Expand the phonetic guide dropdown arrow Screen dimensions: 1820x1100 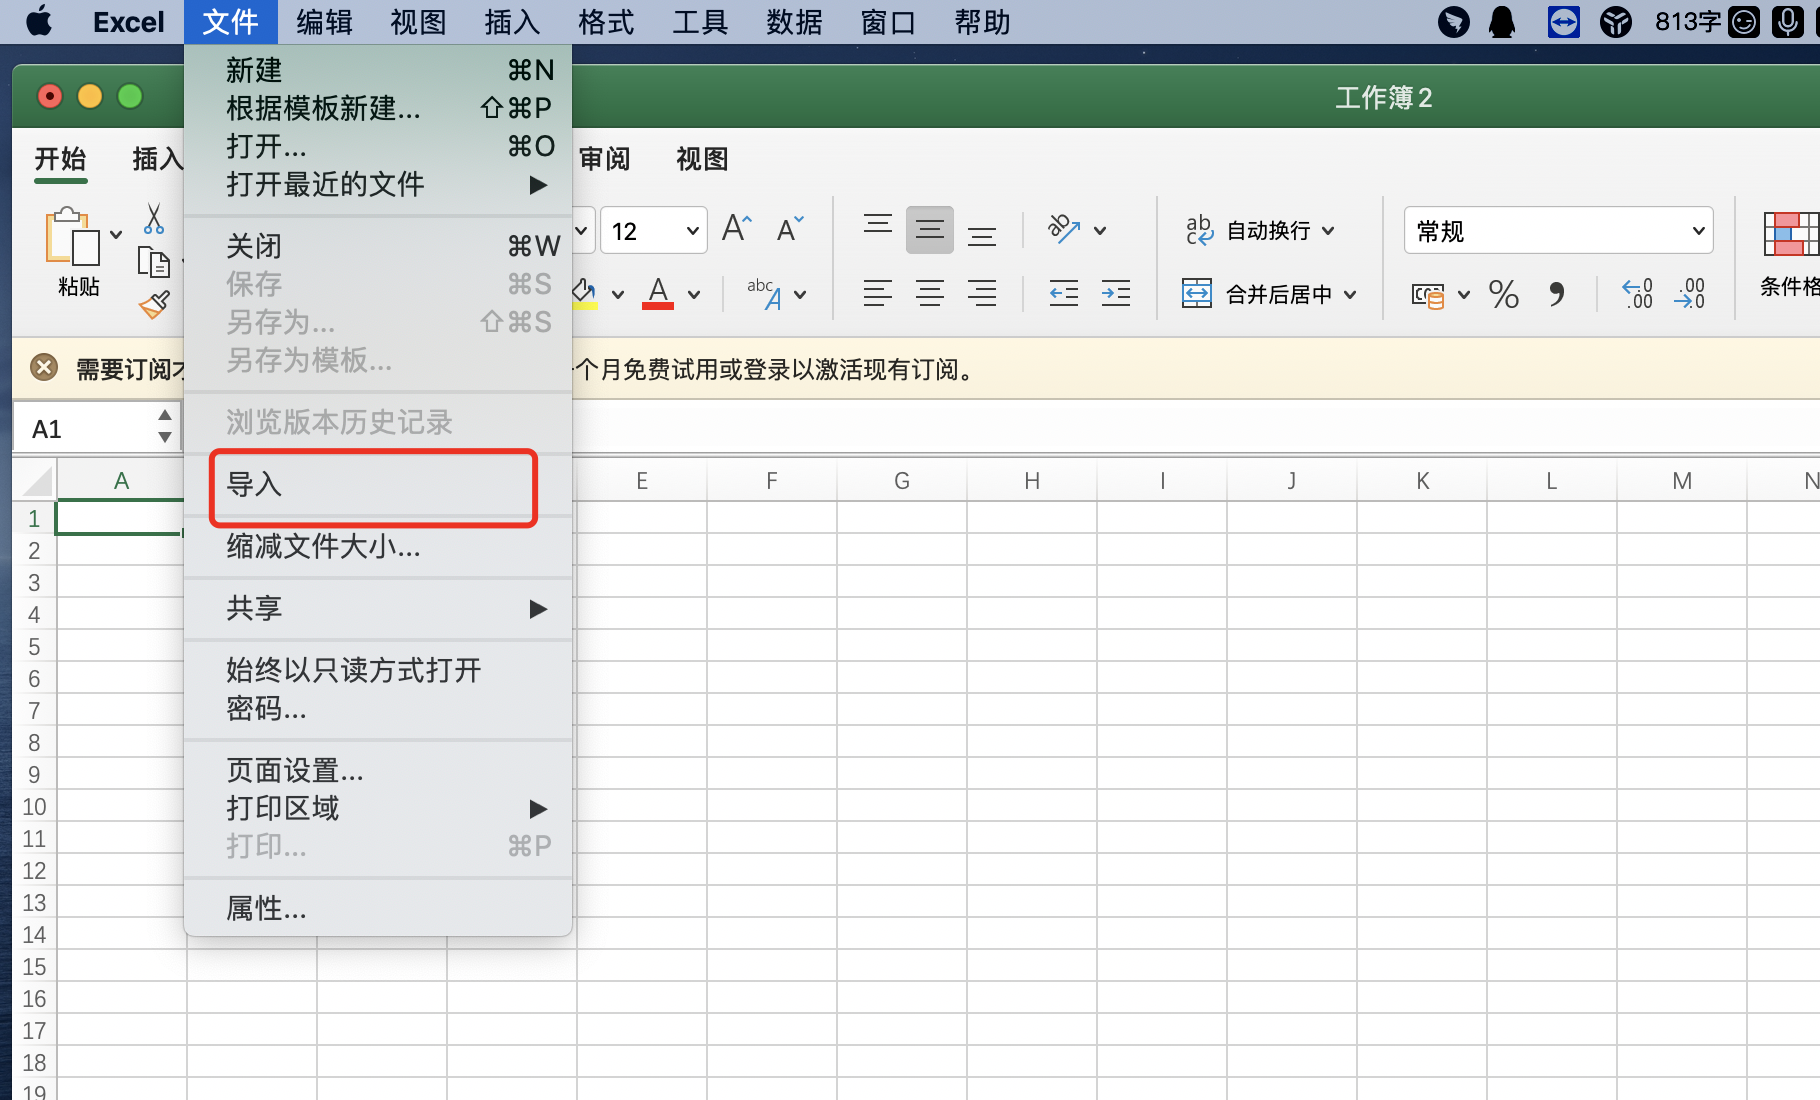pyautogui.click(x=800, y=295)
